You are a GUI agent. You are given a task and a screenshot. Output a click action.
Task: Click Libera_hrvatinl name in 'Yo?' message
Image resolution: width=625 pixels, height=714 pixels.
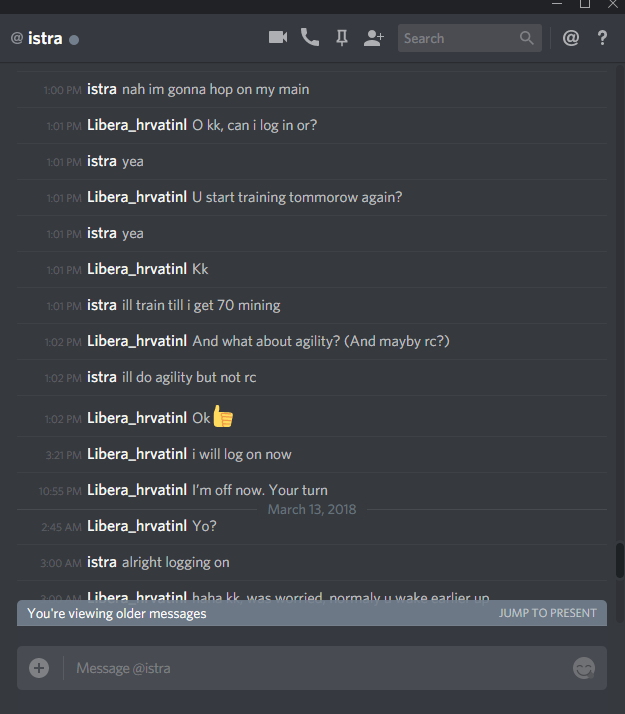(137, 526)
